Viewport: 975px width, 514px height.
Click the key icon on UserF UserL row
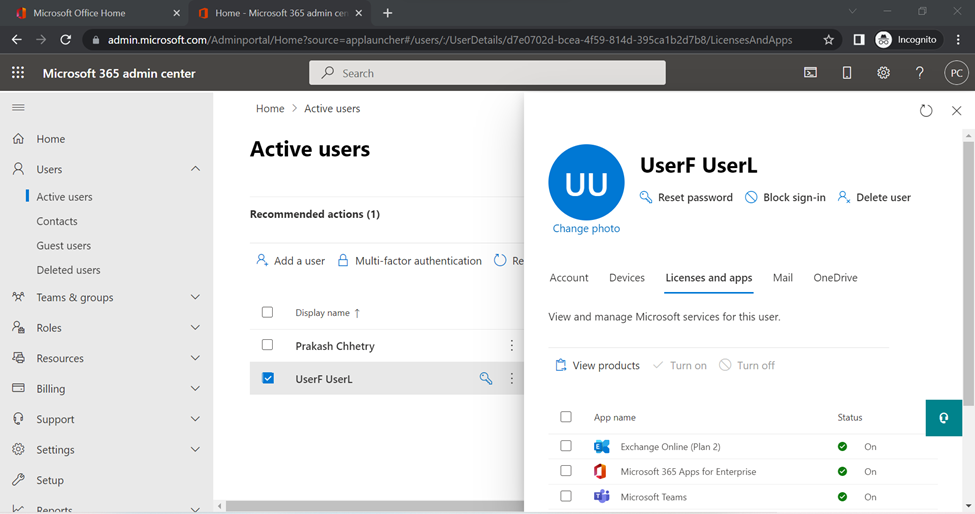(486, 378)
